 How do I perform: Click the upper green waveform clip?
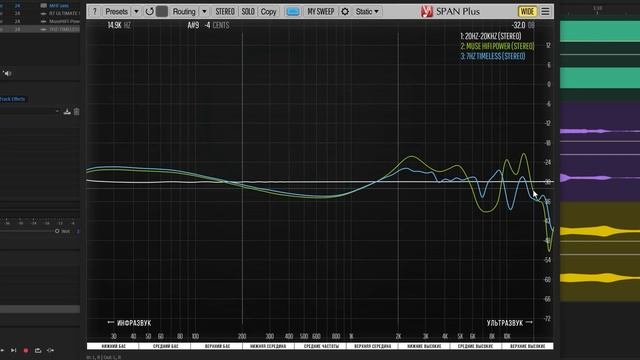coord(600,31)
